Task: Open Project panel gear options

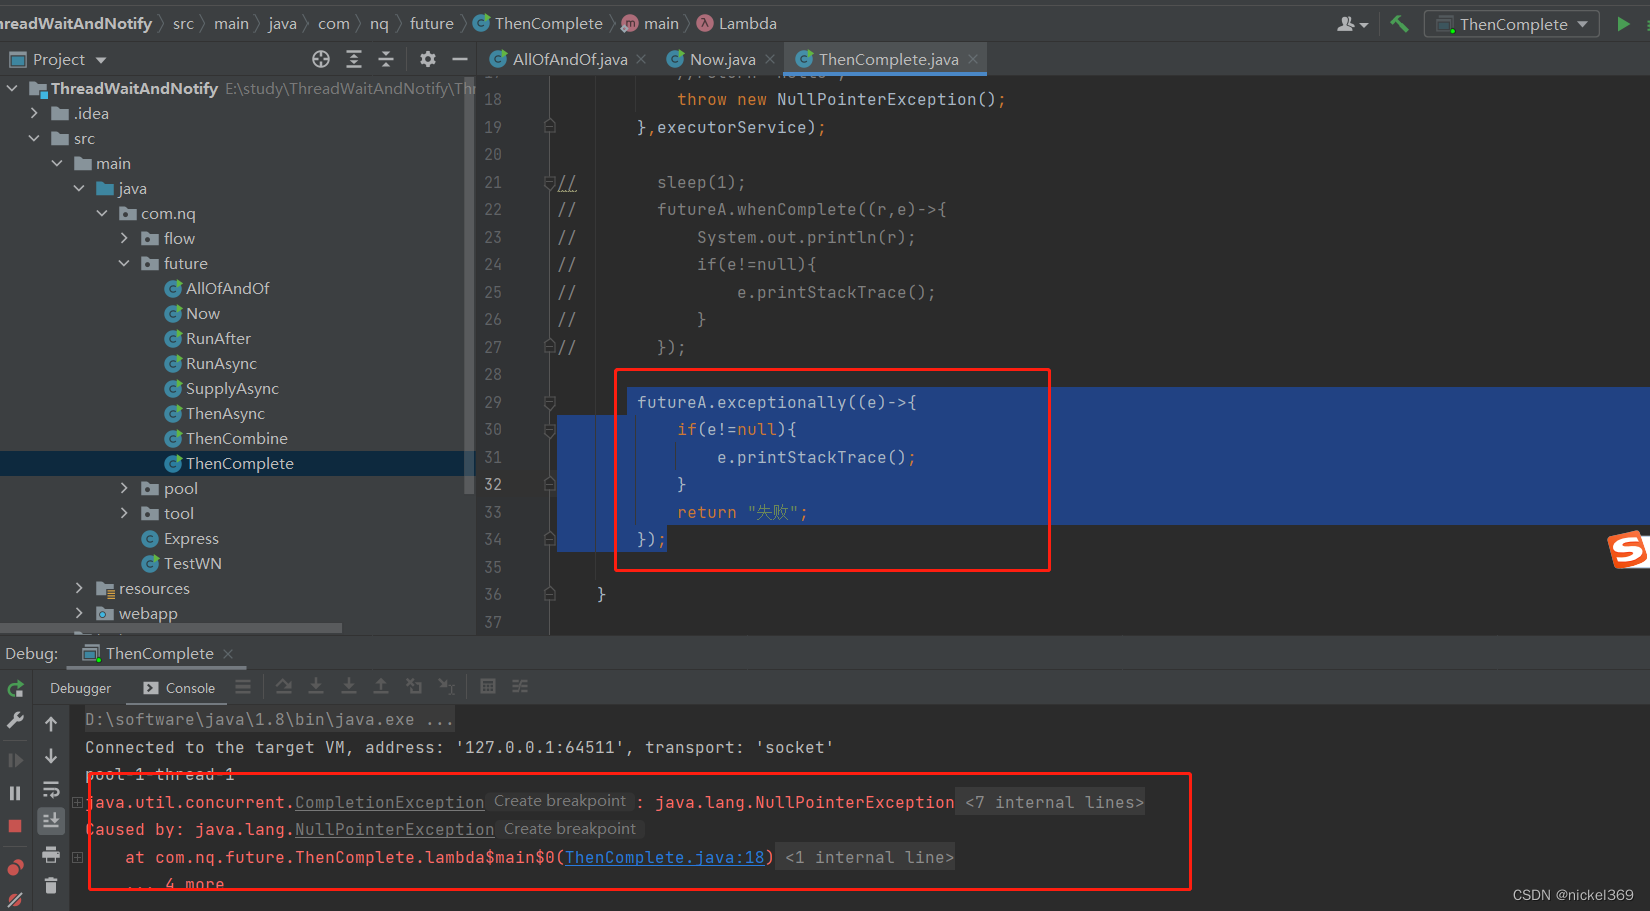Action: click(428, 59)
